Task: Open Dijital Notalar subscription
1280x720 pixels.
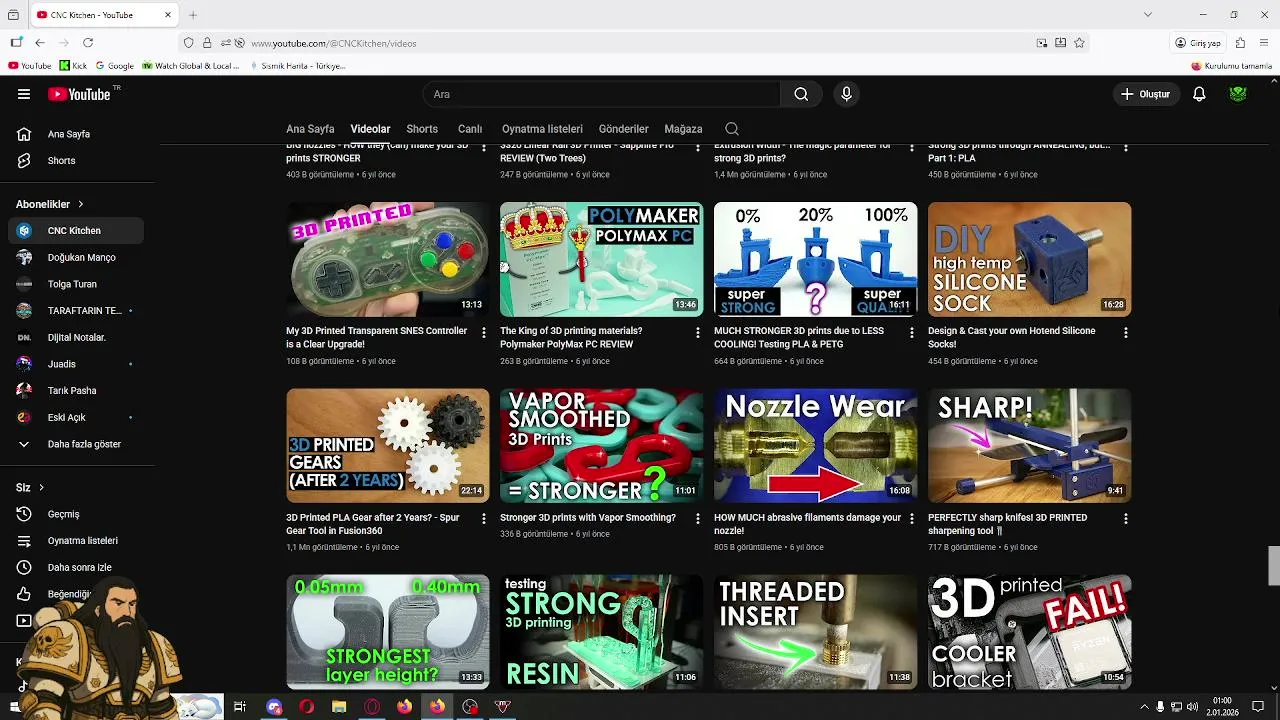Action: point(76,338)
